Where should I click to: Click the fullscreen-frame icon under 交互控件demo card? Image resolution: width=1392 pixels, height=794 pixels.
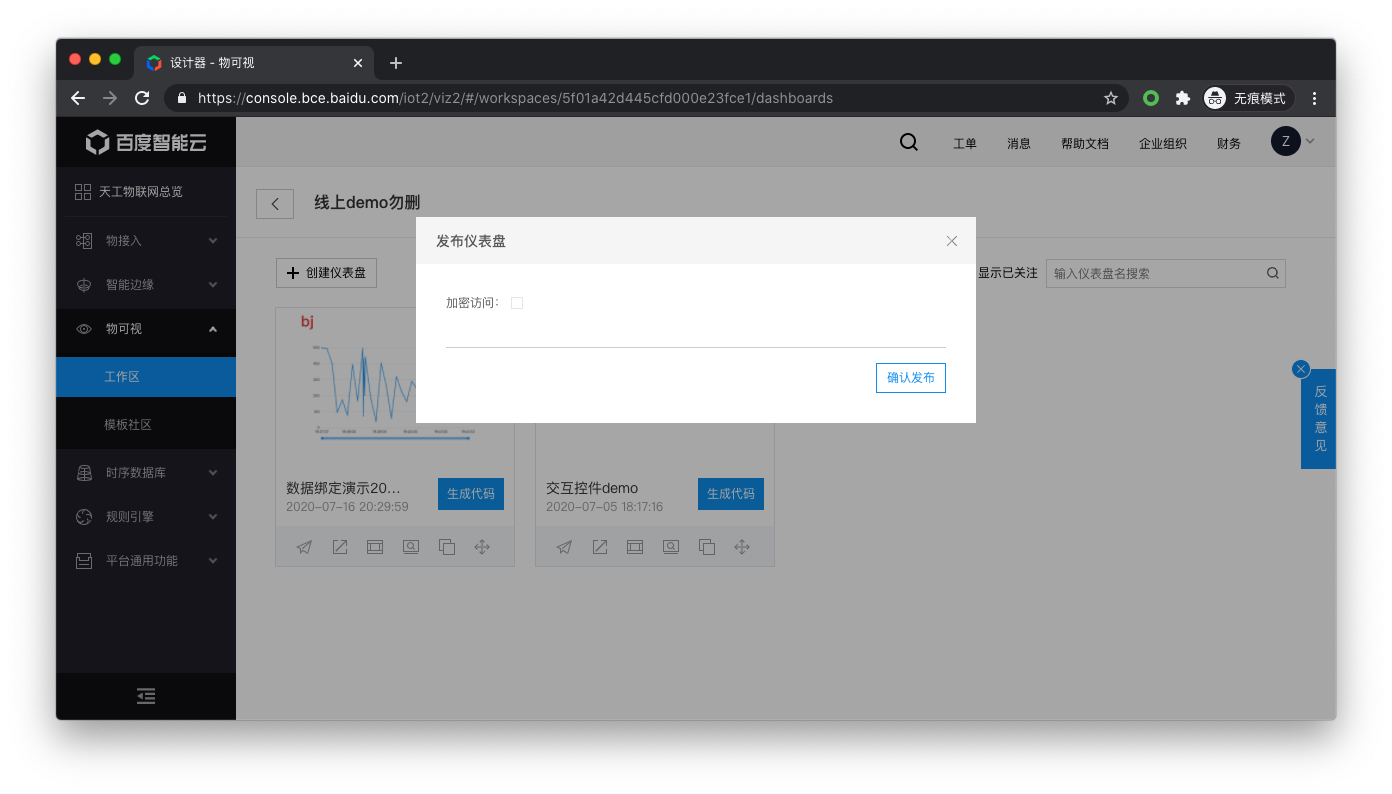(635, 547)
